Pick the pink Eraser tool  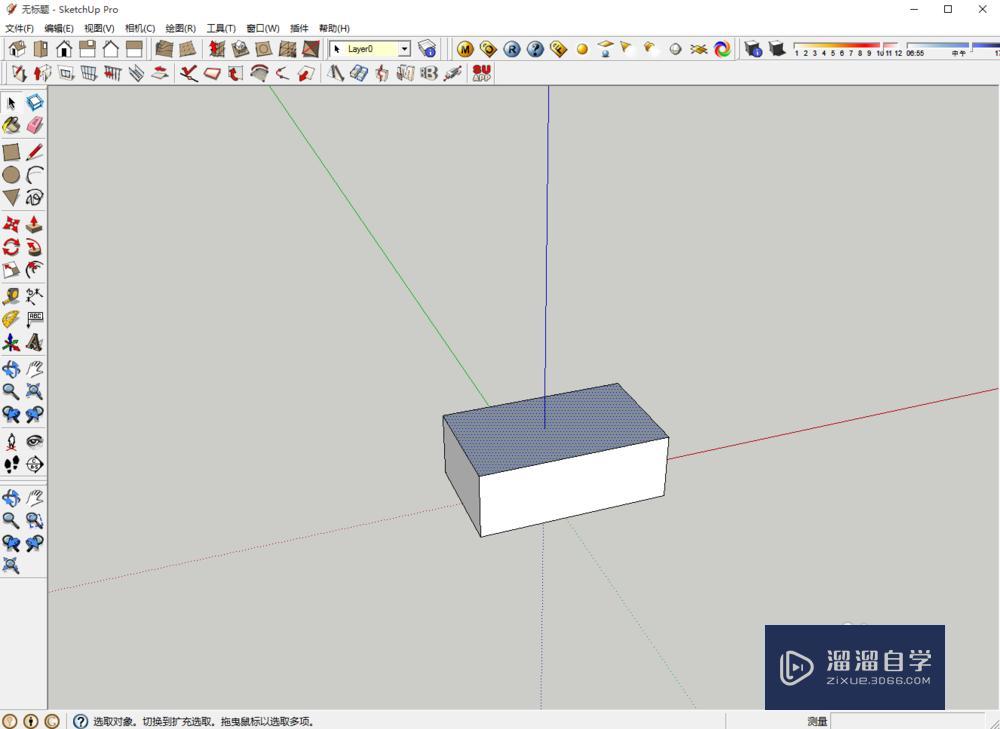[34, 125]
